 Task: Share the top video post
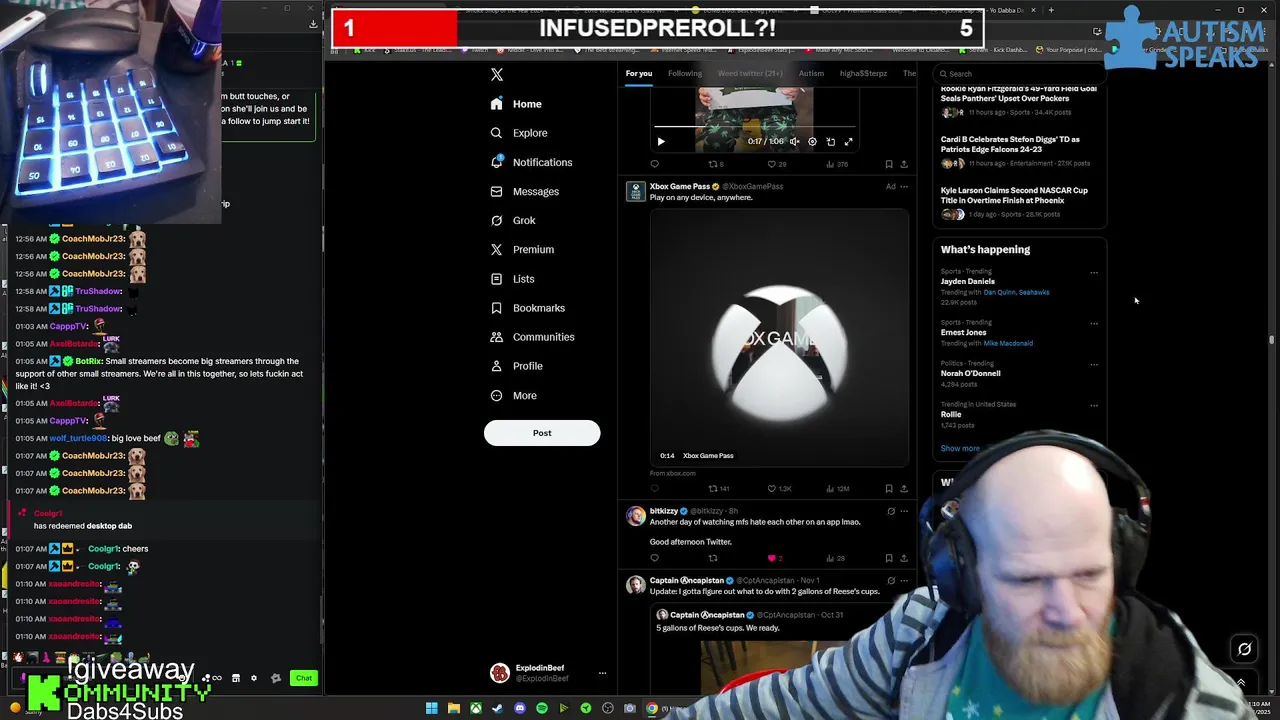pos(904,164)
